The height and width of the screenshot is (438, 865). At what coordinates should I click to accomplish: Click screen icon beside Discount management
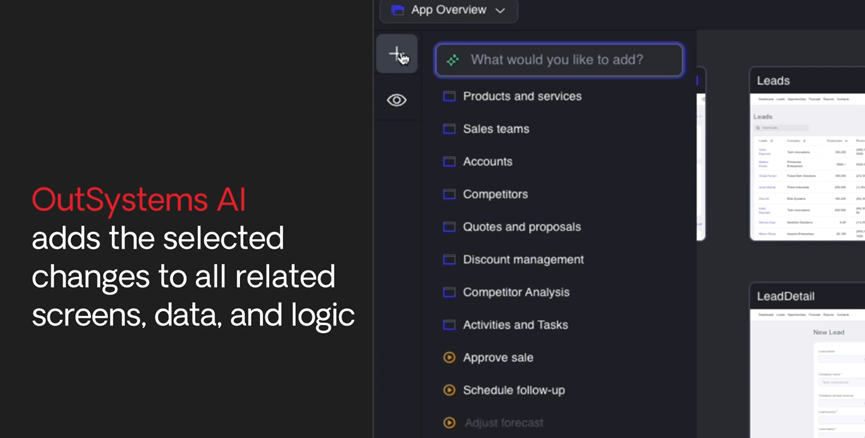coord(449,259)
